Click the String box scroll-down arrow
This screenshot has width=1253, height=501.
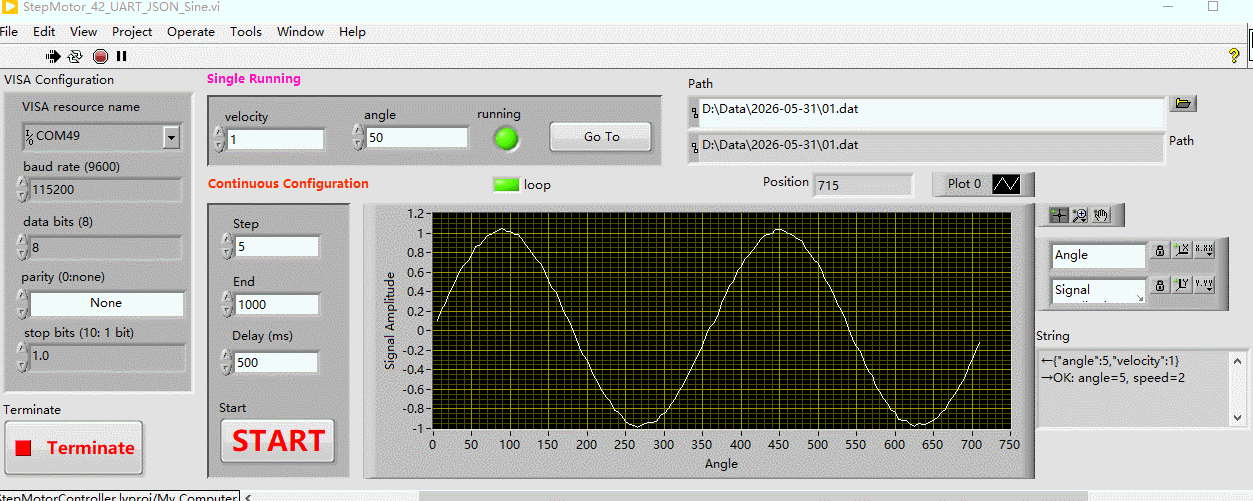1238,417
